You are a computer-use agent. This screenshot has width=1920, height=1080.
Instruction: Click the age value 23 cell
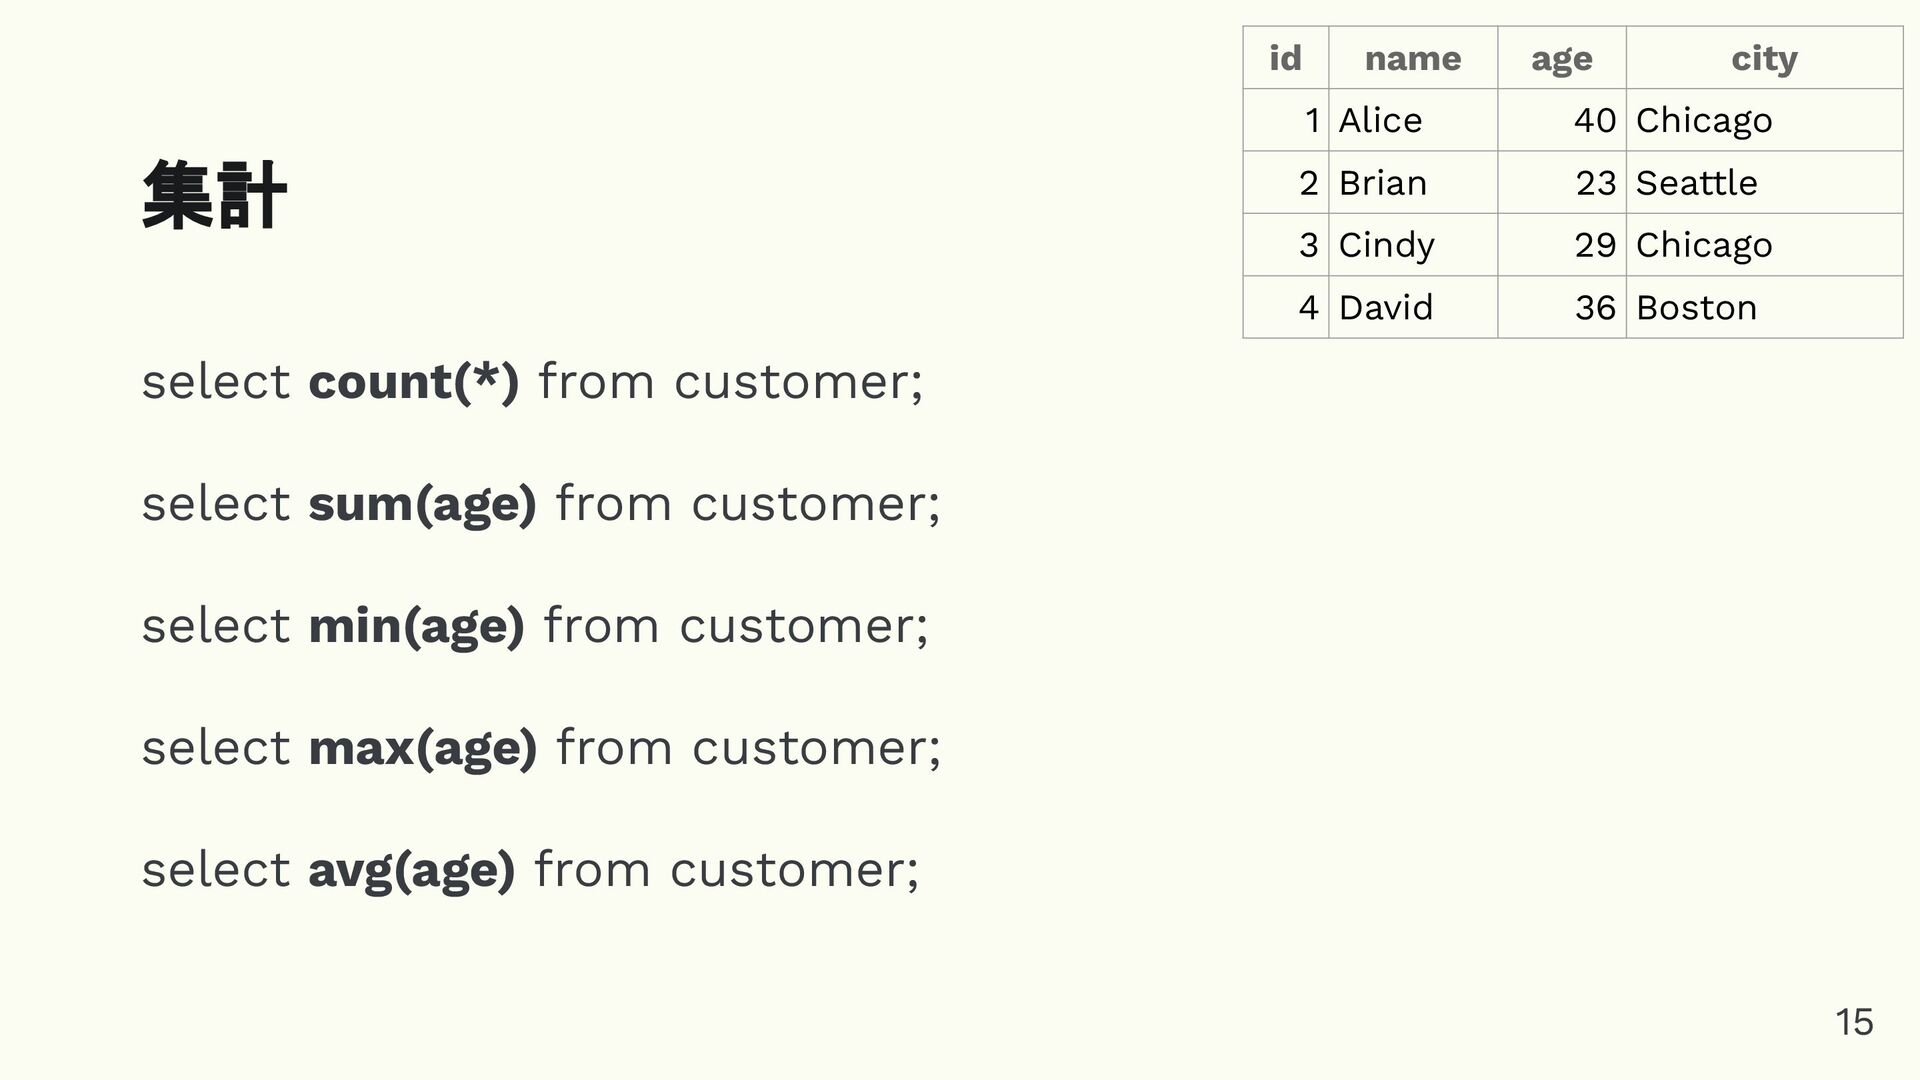1562,182
